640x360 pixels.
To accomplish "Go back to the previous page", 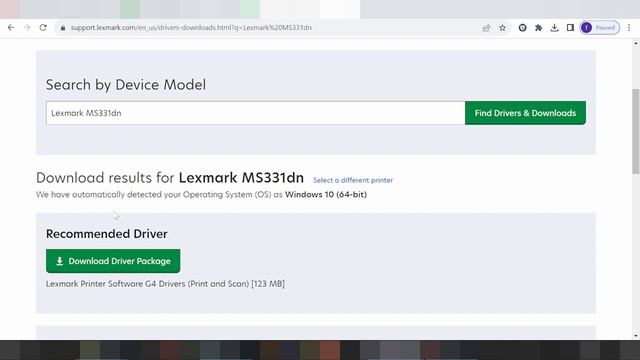I will point(11,28).
